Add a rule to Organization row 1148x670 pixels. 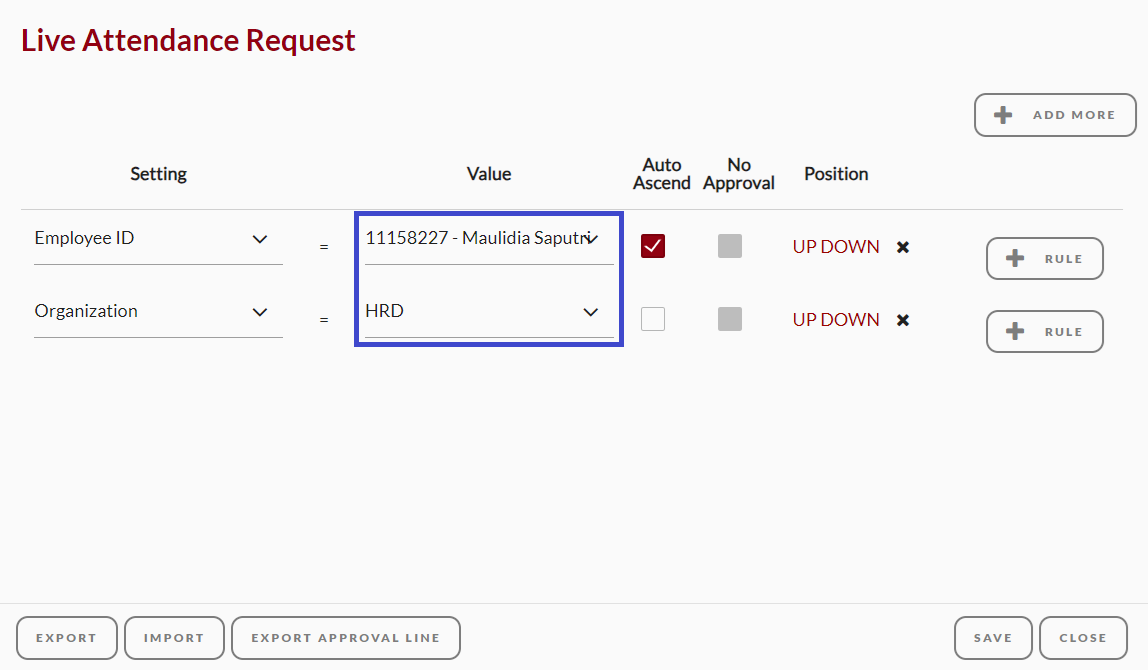coord(1045,332)
